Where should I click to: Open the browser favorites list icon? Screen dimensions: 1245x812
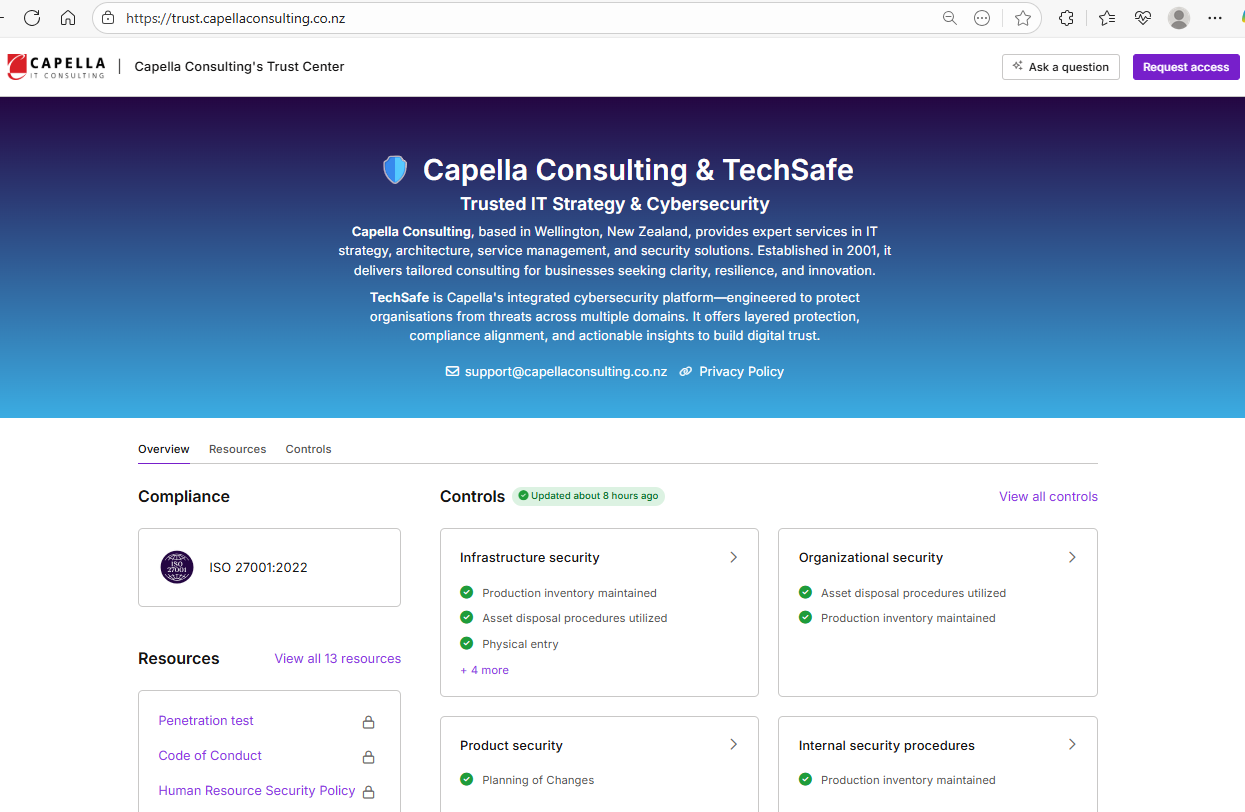(1107, 18)
